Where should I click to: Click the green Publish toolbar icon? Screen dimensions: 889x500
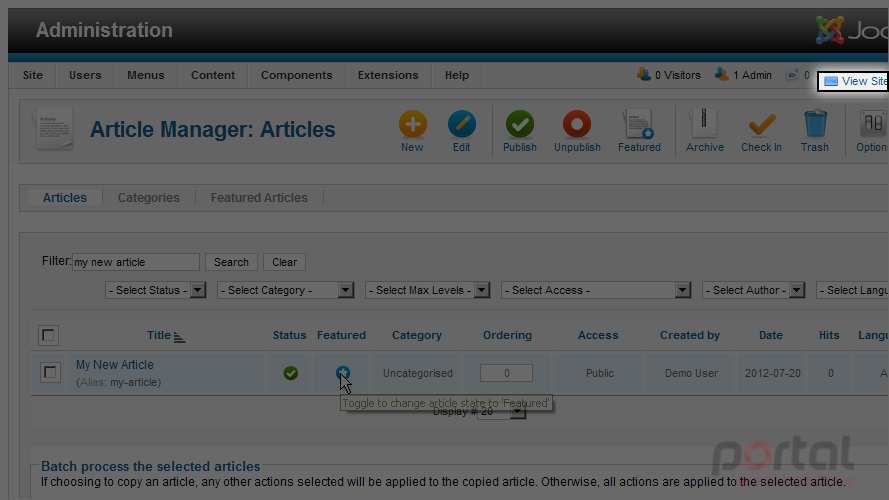pos(519,124)
